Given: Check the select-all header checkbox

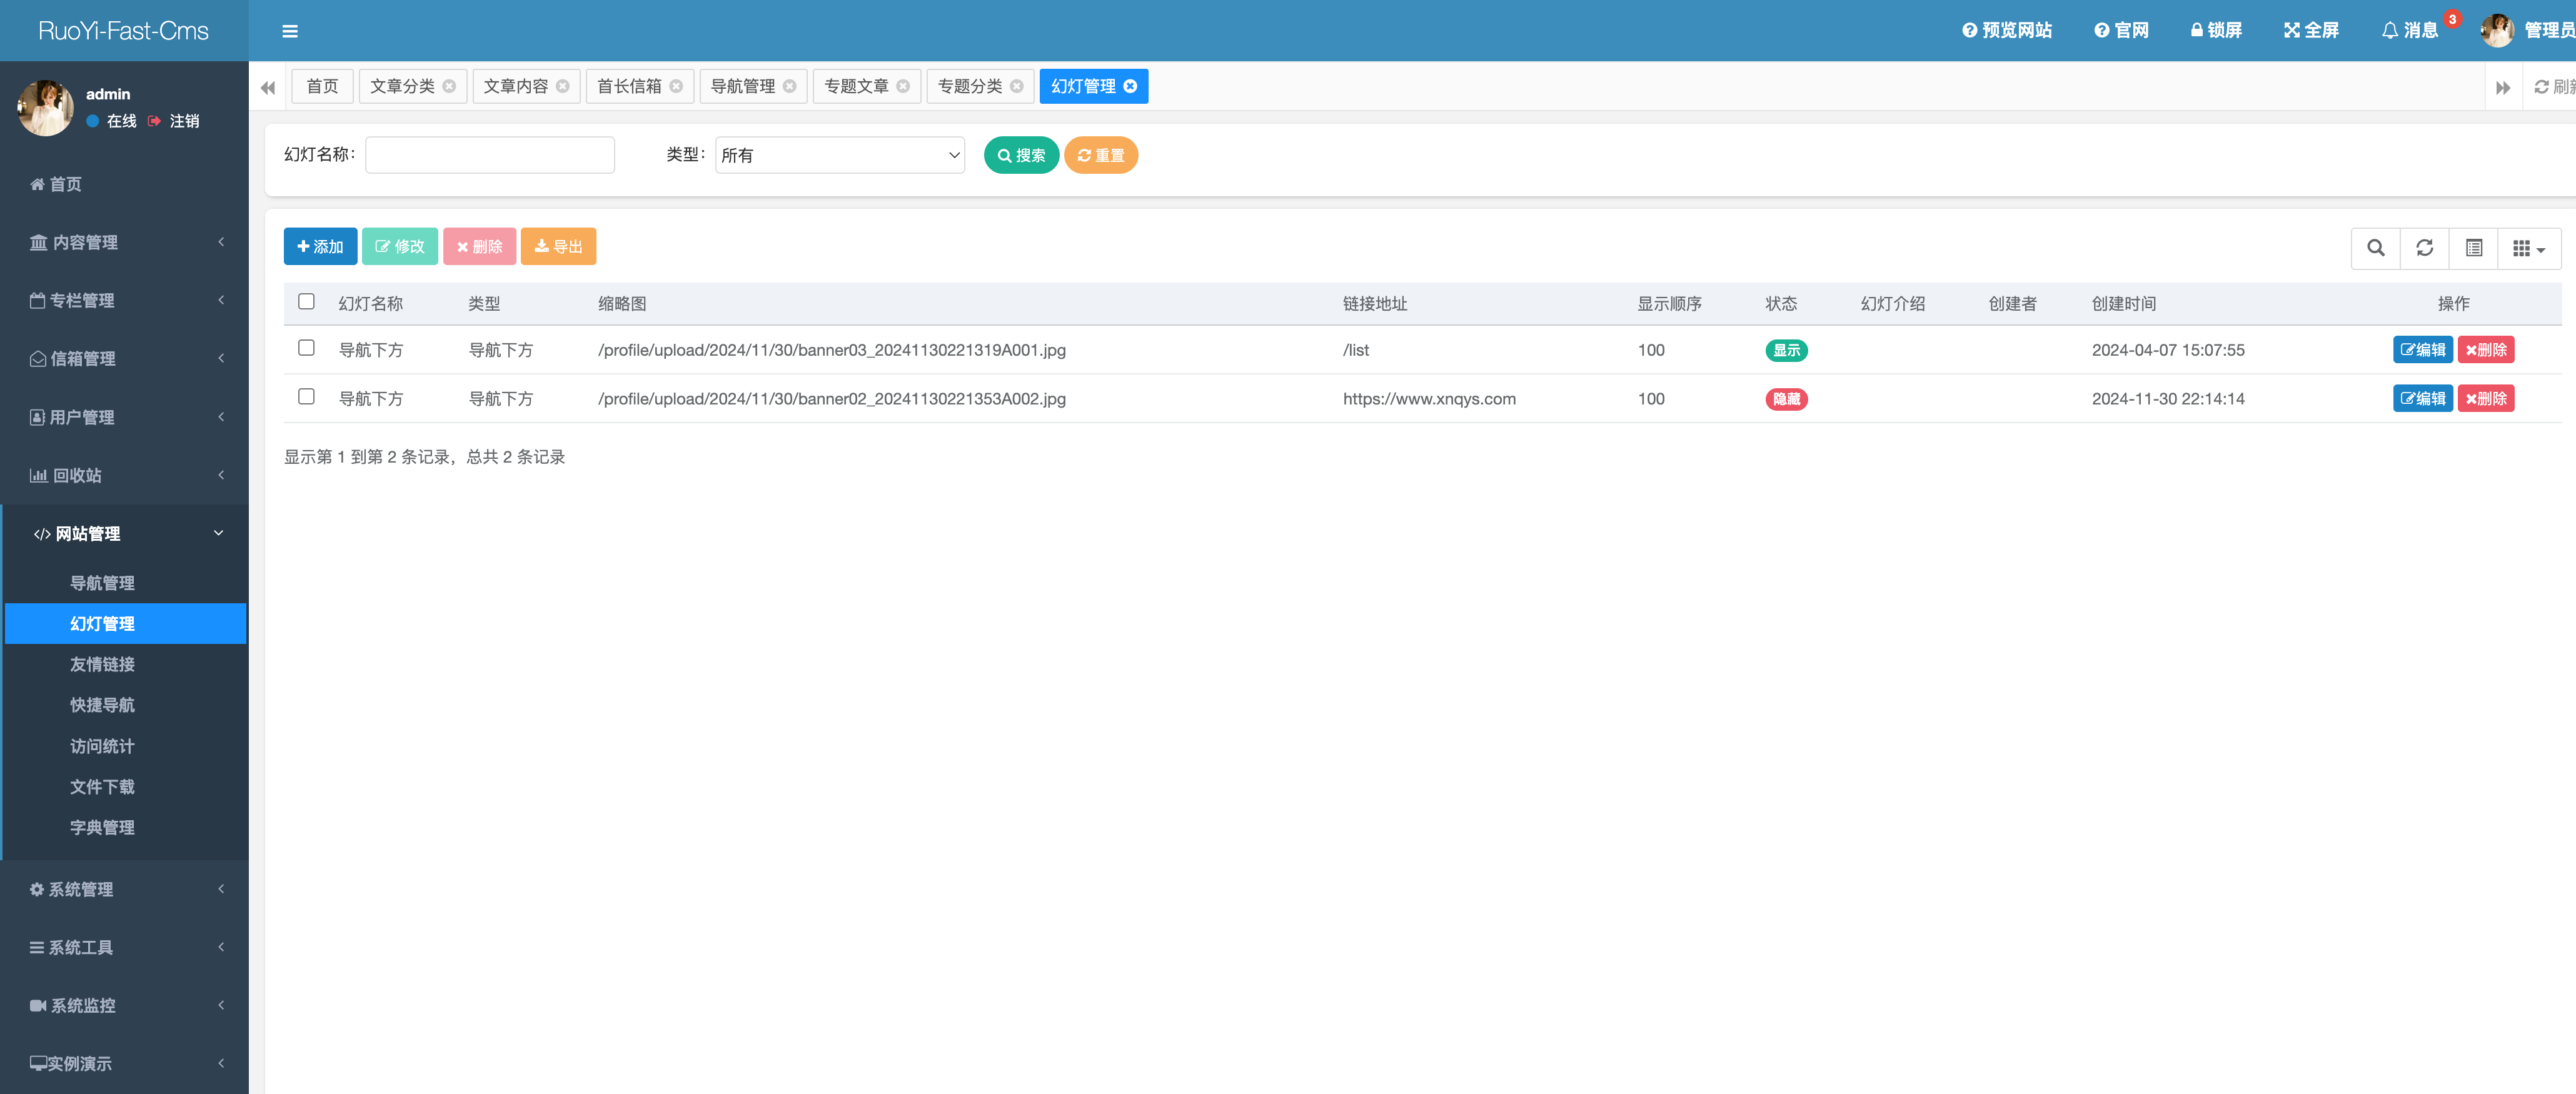Looking at the screenshot, I should tap(306, 302).
